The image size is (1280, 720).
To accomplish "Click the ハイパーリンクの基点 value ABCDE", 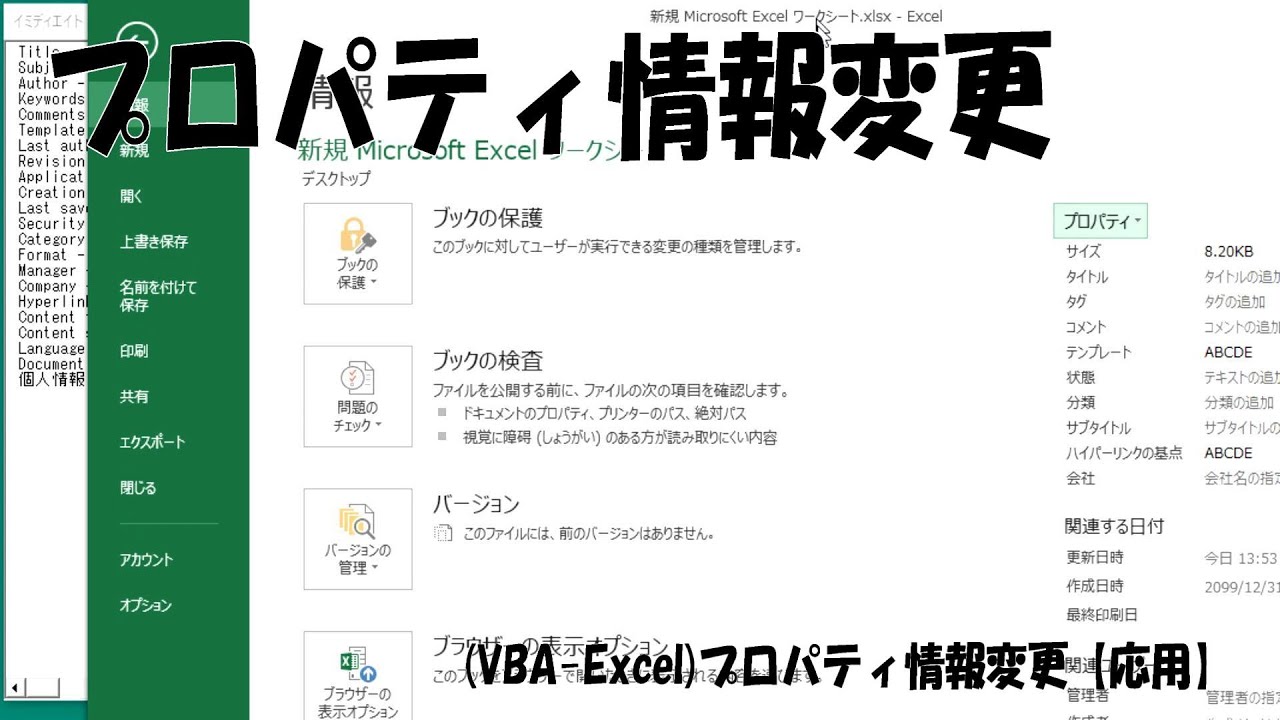I will click(1228, 453).
